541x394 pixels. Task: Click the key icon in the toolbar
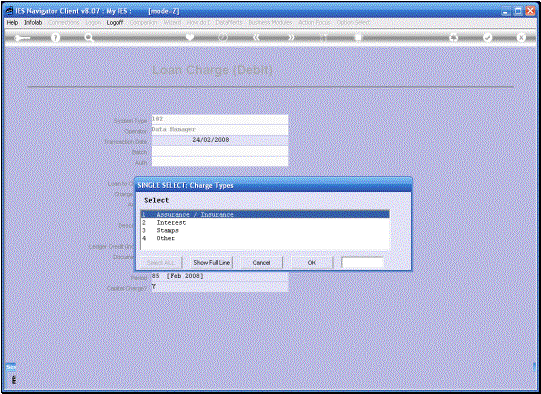point(22,38)
